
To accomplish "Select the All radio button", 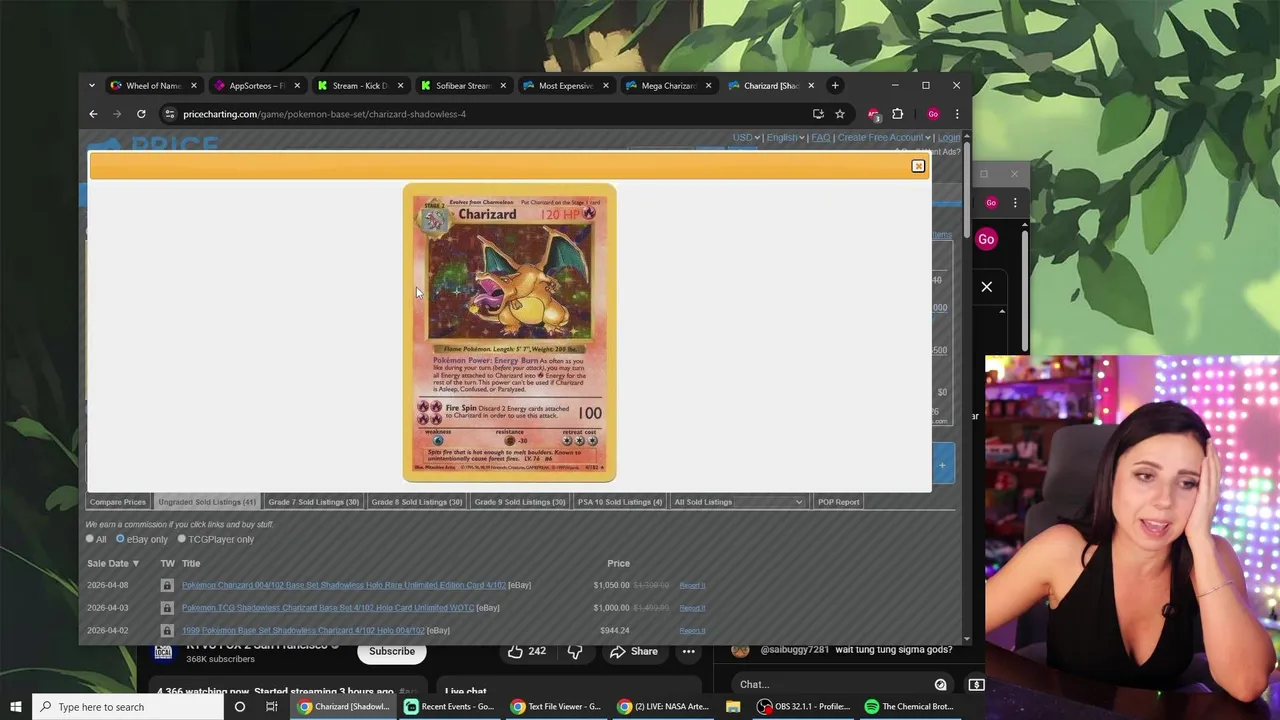I will (x=90, y=539).
